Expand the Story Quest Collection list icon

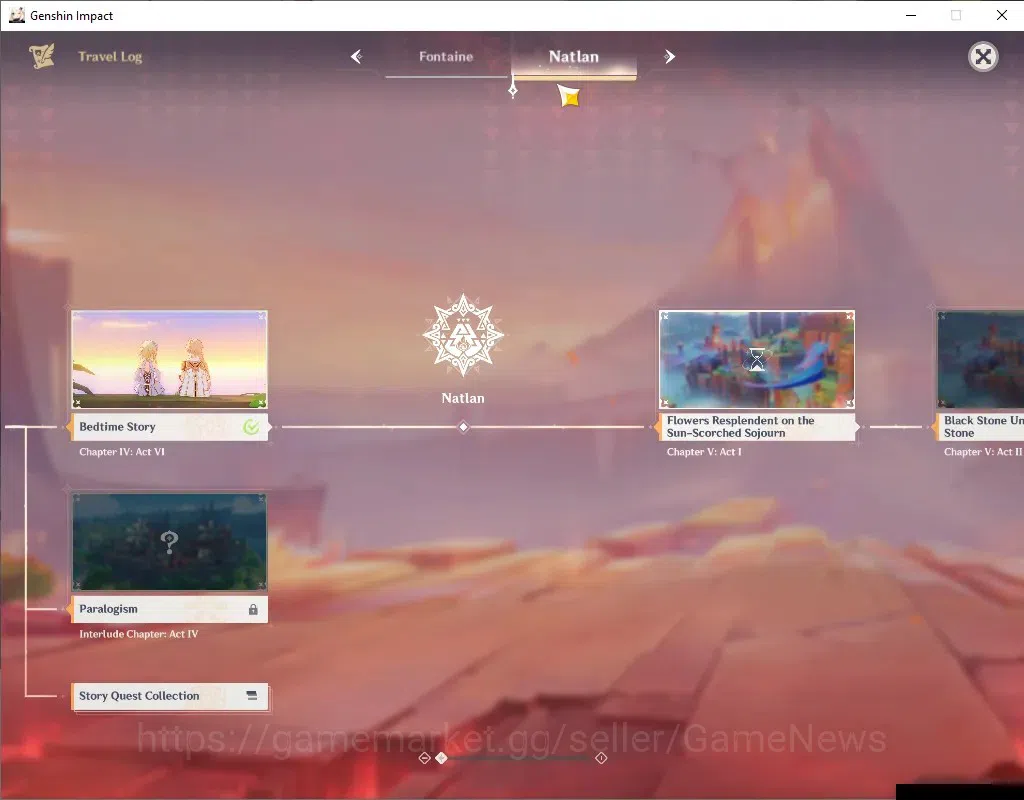click(252, 696)
